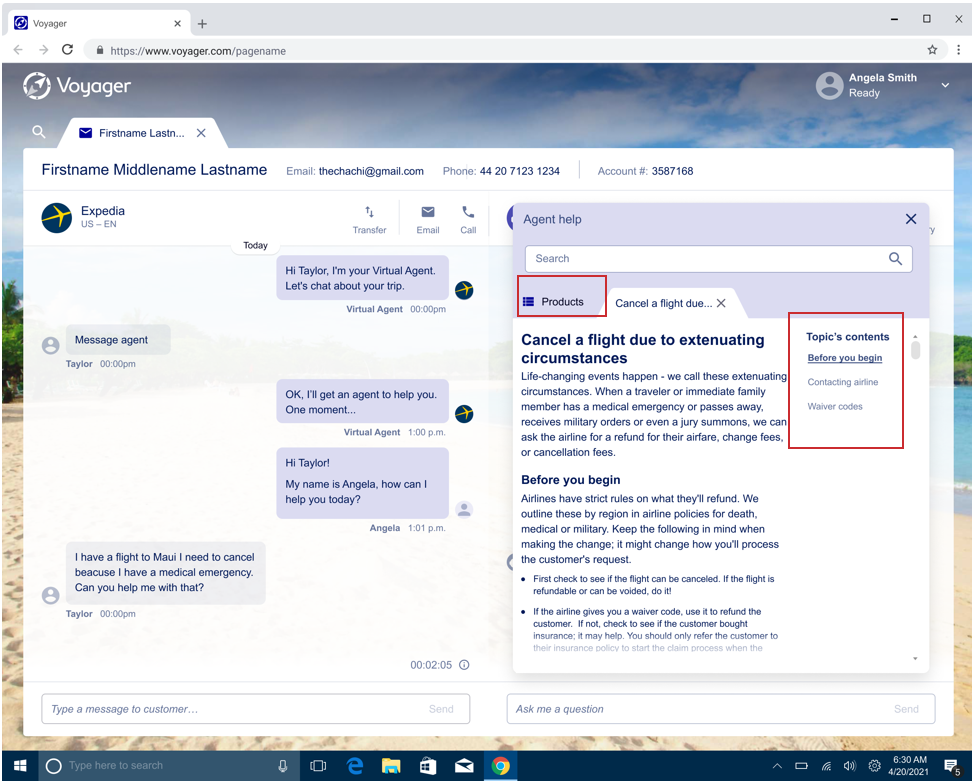Click the info icon beside the 00:02:05 timer

pyautogui.click(x=464, y=665)
